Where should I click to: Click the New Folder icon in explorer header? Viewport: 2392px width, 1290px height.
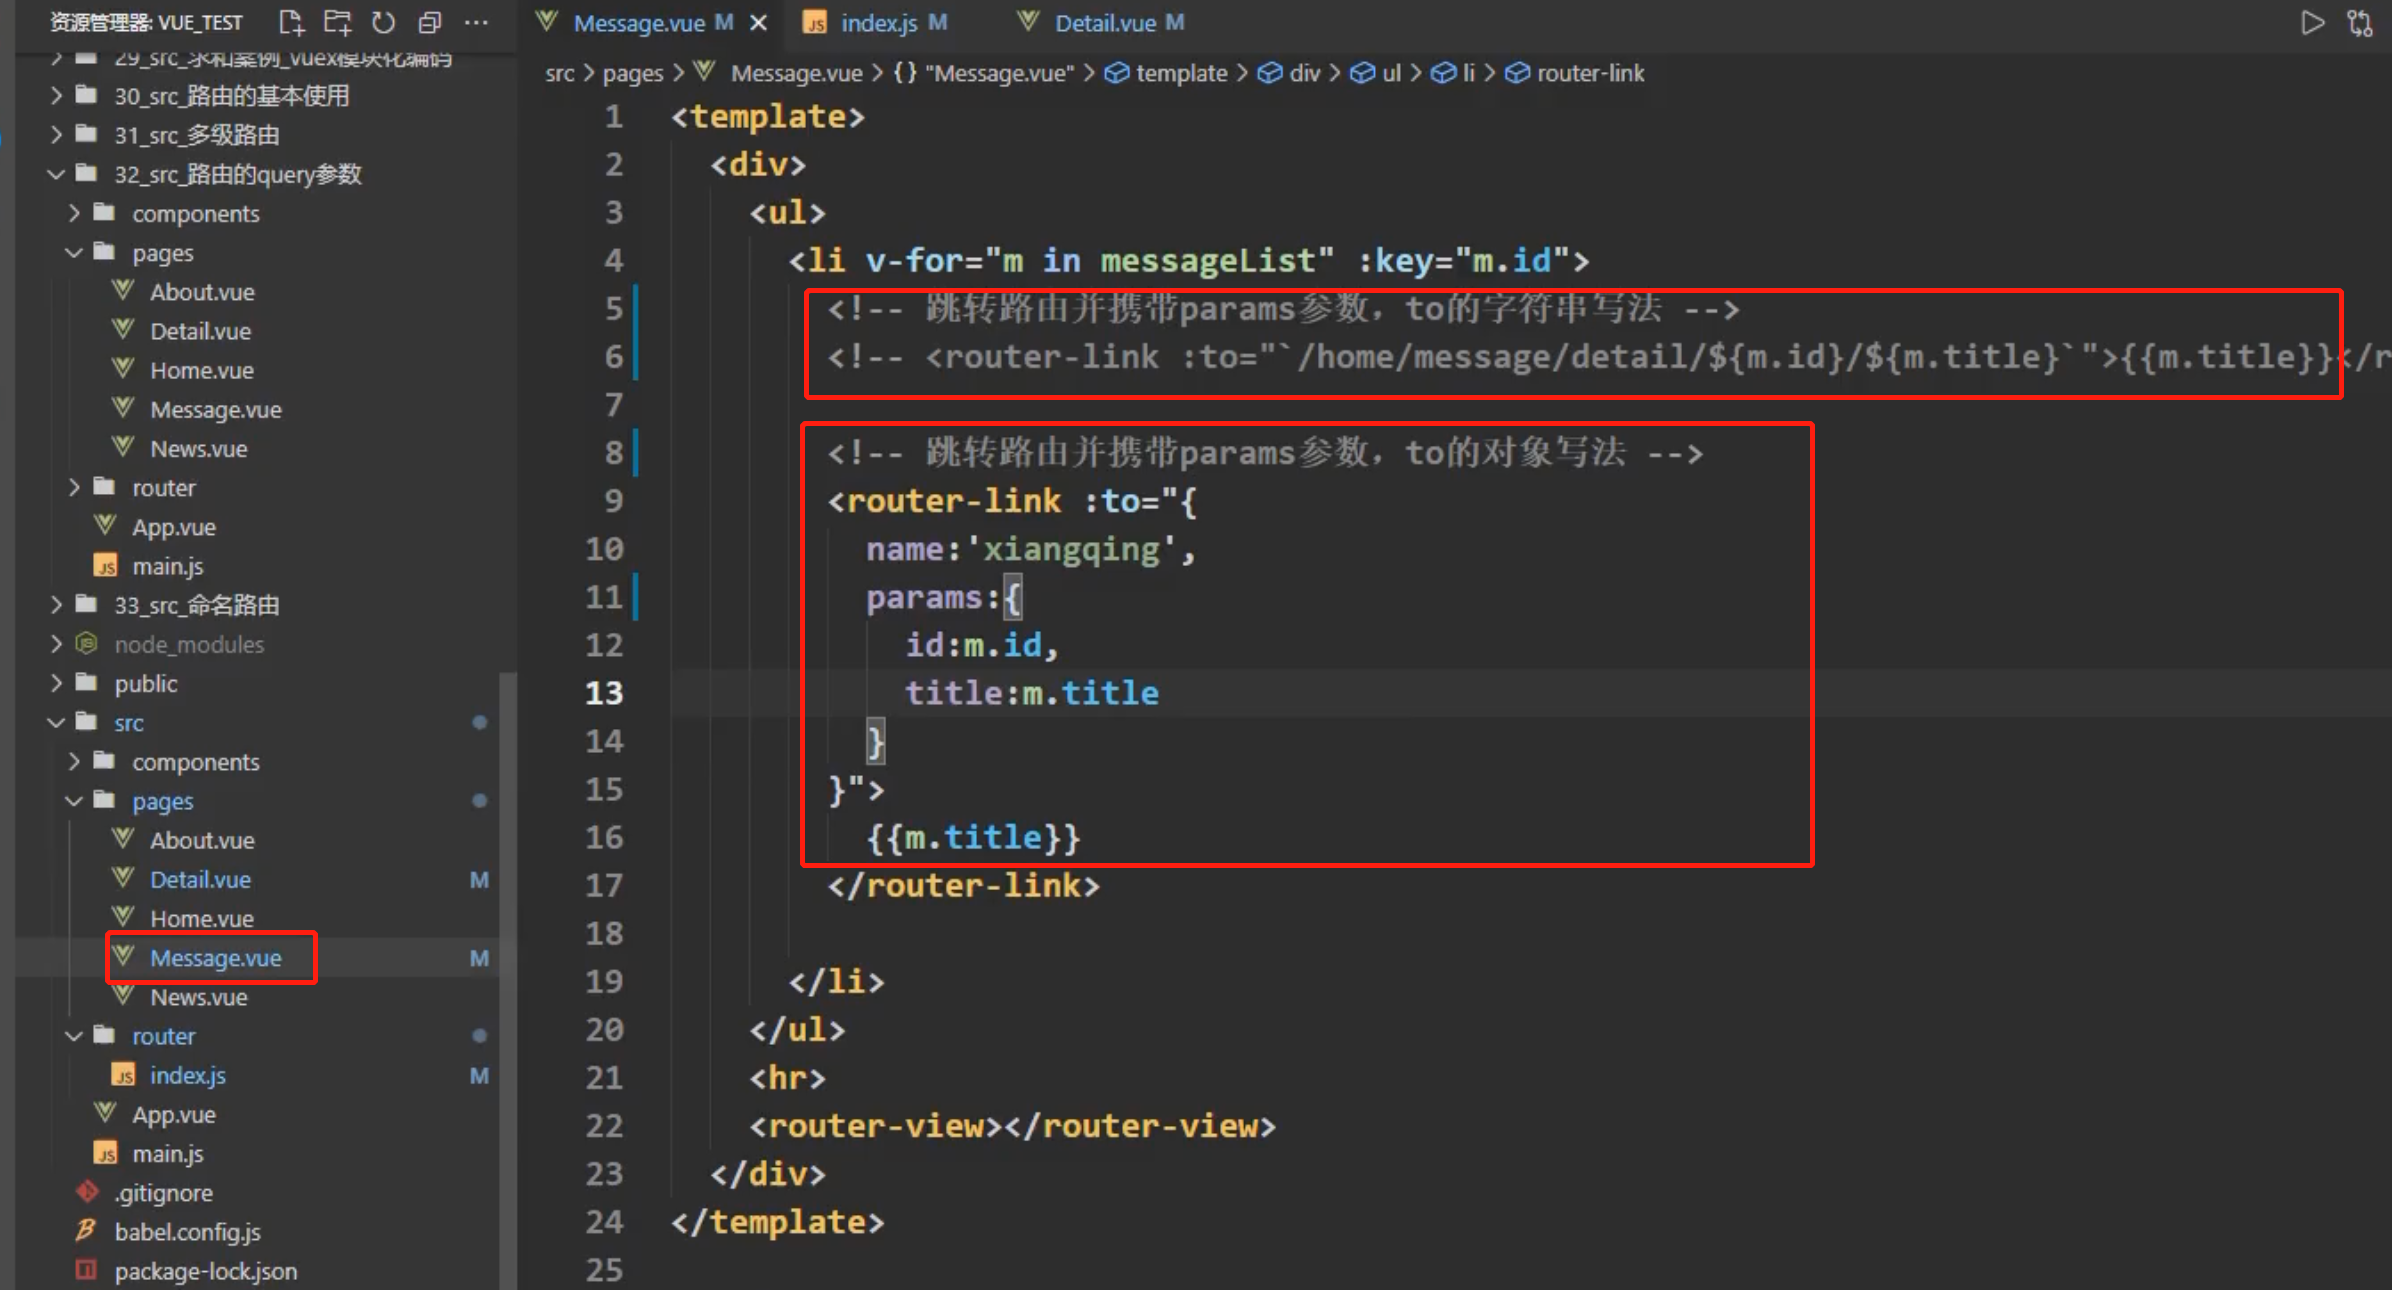338,22
